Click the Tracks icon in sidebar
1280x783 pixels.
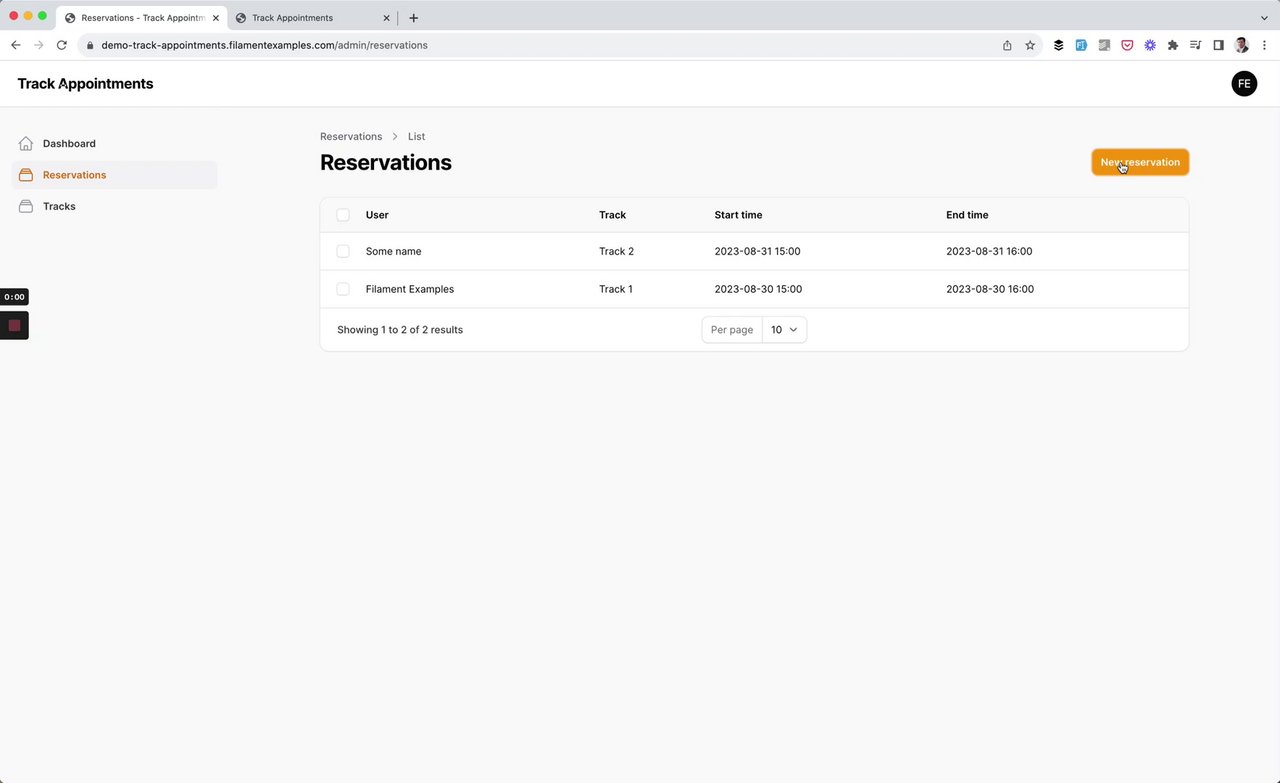click(x=26, y=206)
